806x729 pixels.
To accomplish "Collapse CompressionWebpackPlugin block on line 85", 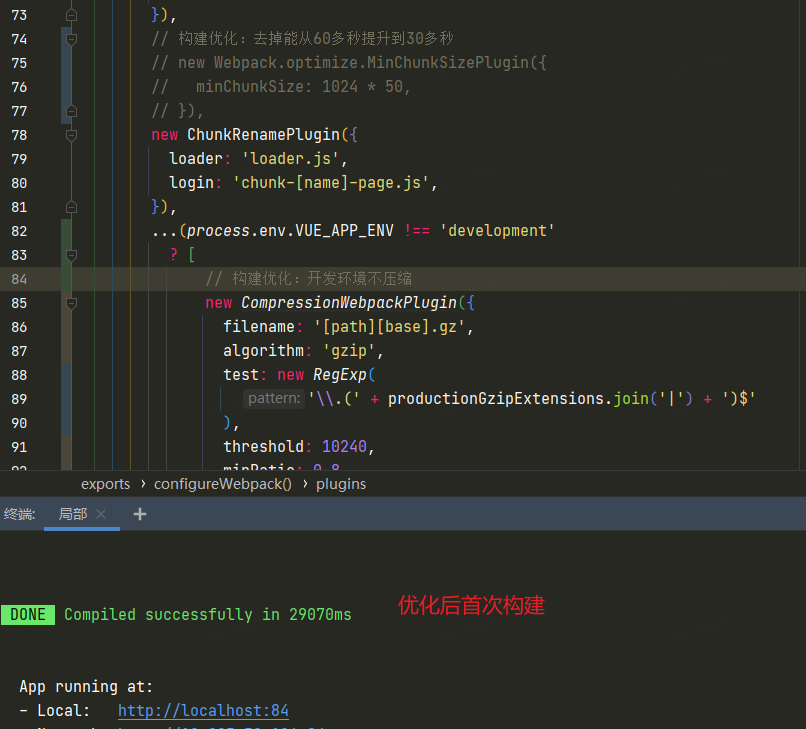I will click(x=71, y=303).
